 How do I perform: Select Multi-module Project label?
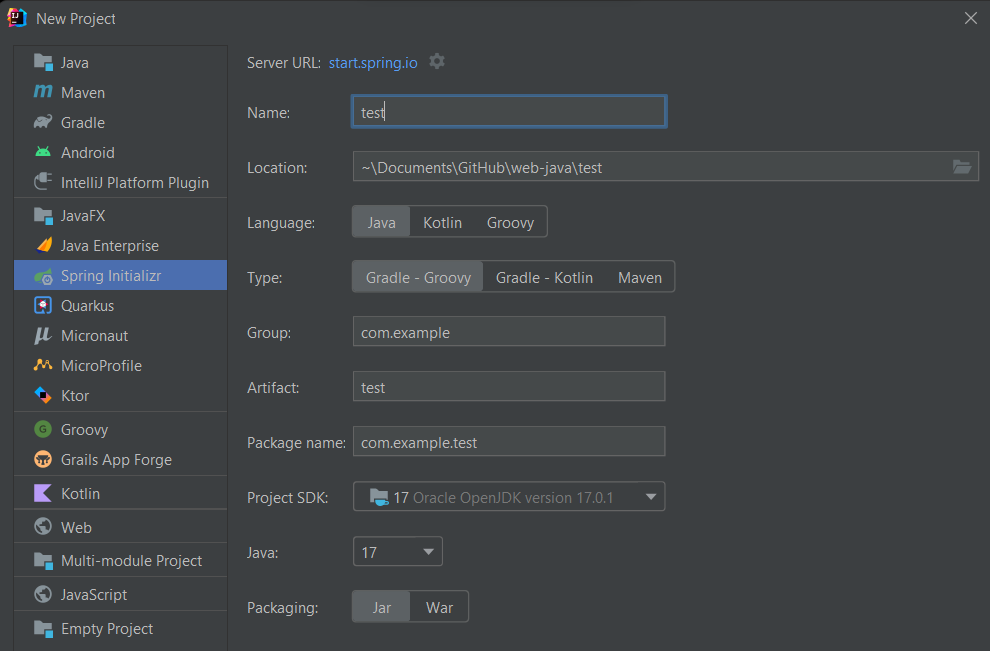[x=131, y=561]
